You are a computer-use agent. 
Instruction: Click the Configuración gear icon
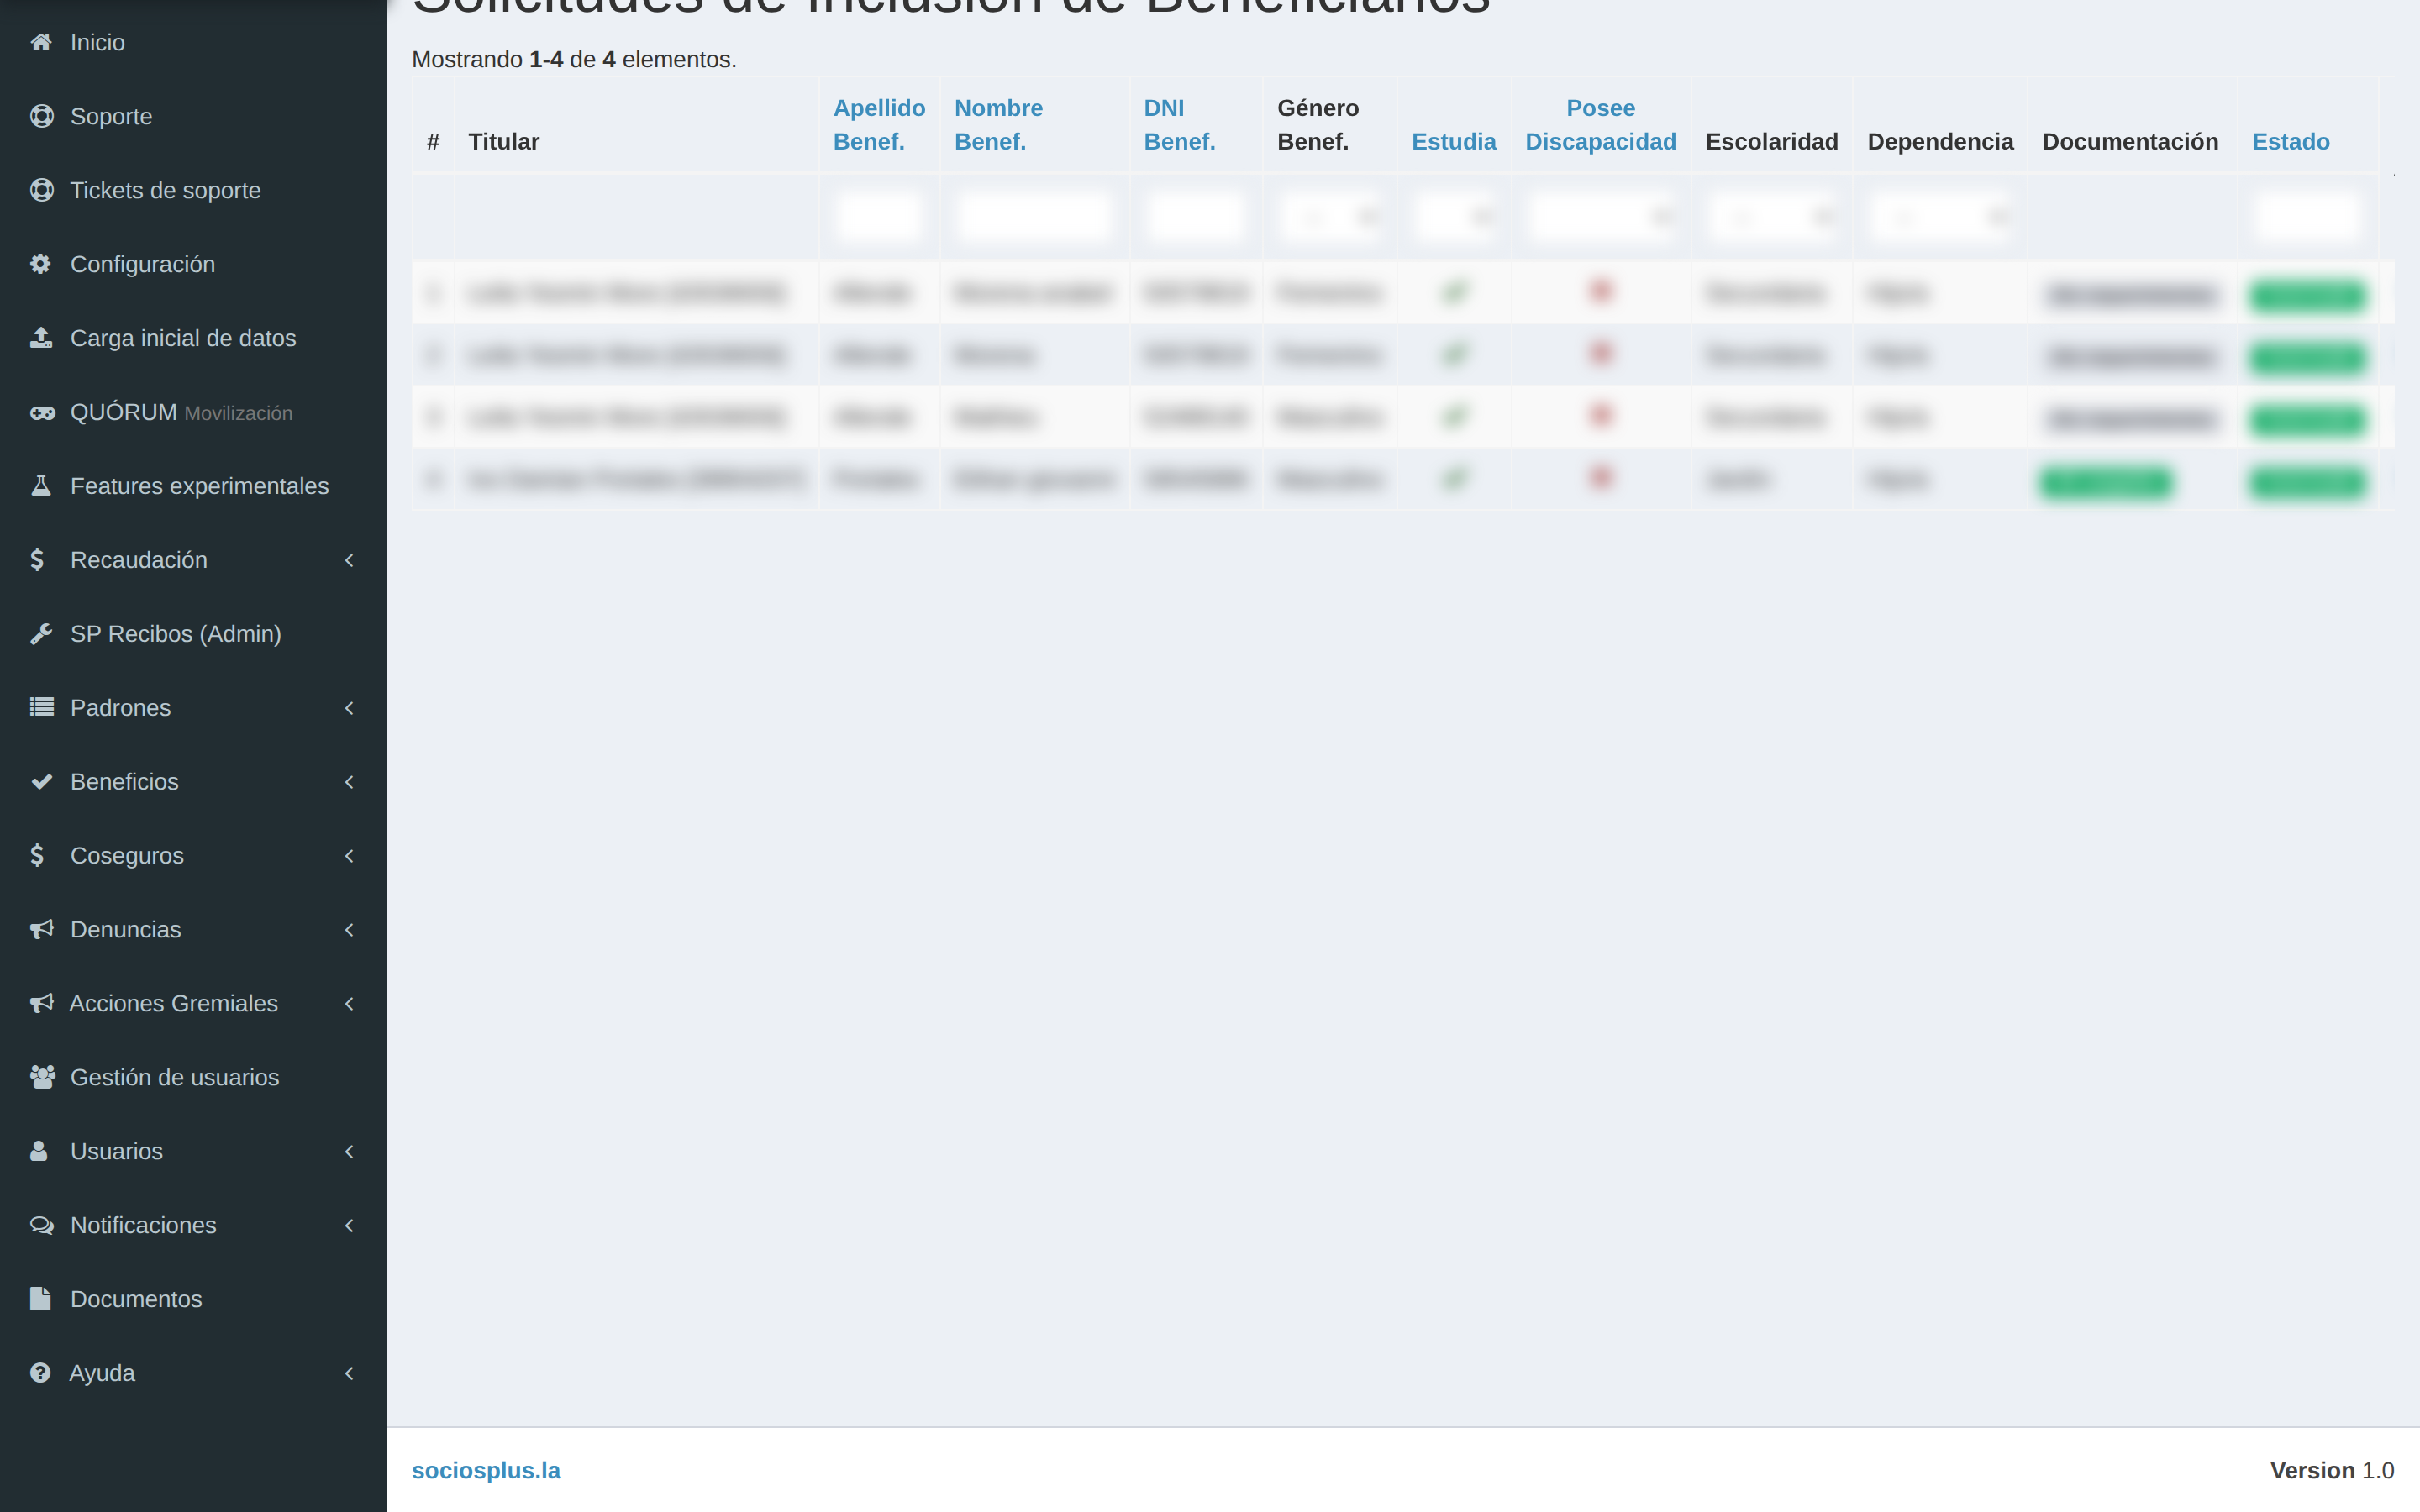(x=40, y=264)
